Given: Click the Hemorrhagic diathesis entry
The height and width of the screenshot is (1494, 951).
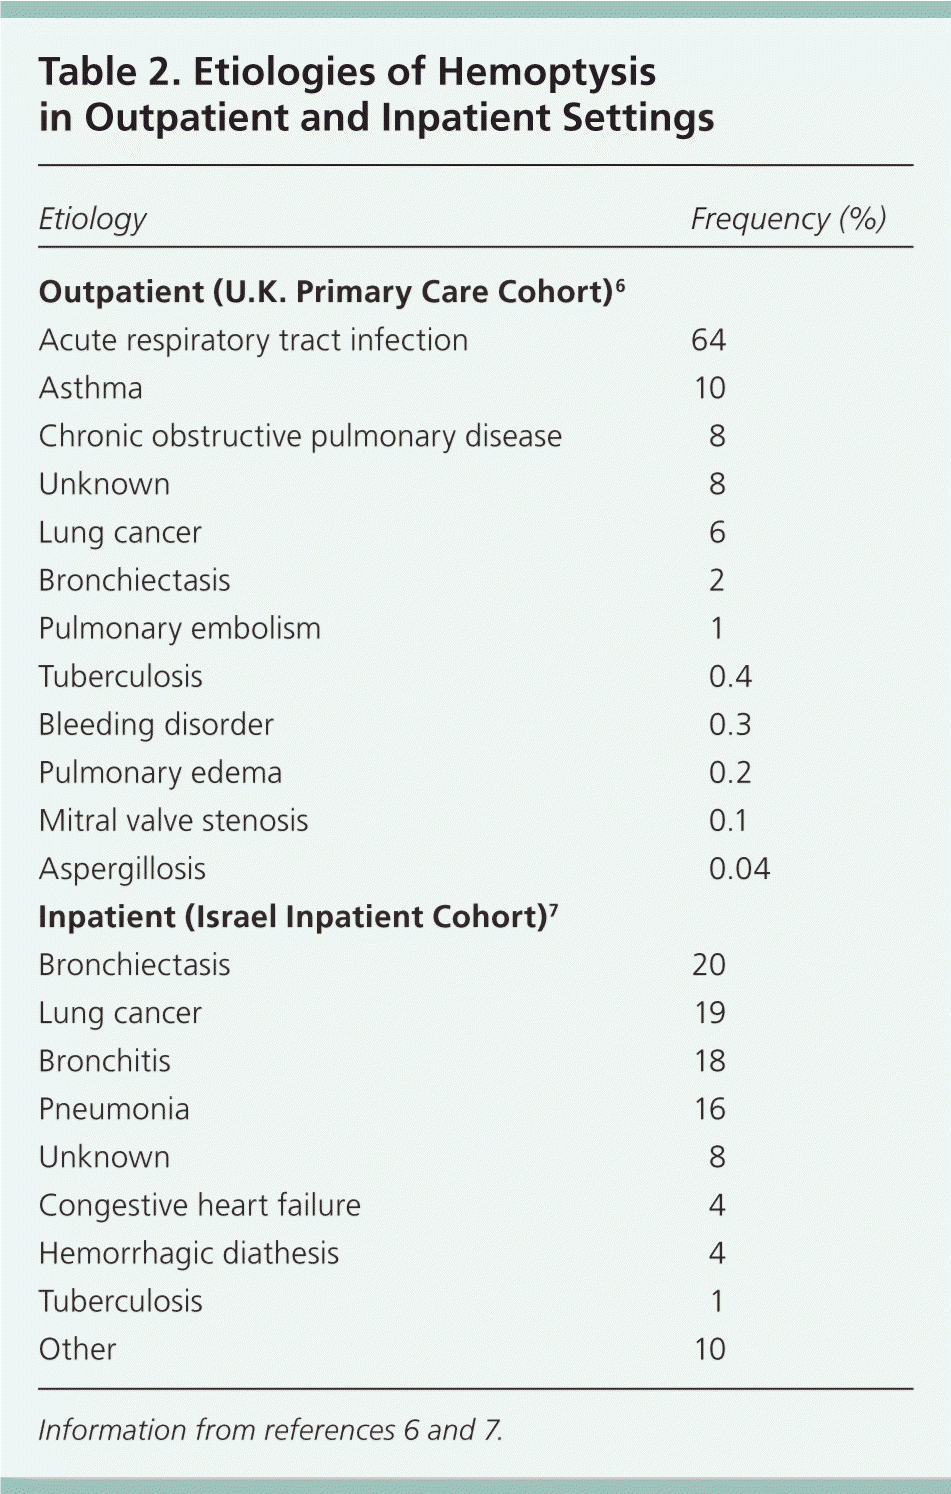Looking at the screenshot, I should (x=189, y=1253).
